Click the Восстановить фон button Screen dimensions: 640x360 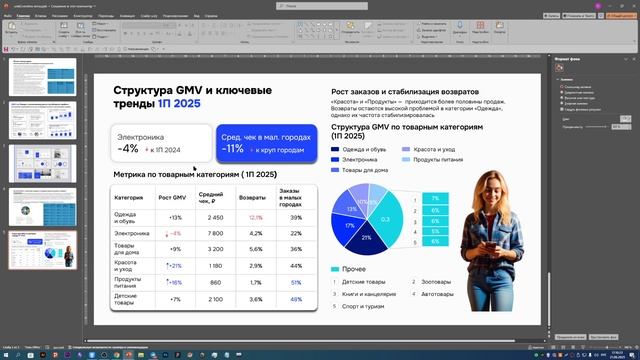pyautogui.click(x=603, y=337)
